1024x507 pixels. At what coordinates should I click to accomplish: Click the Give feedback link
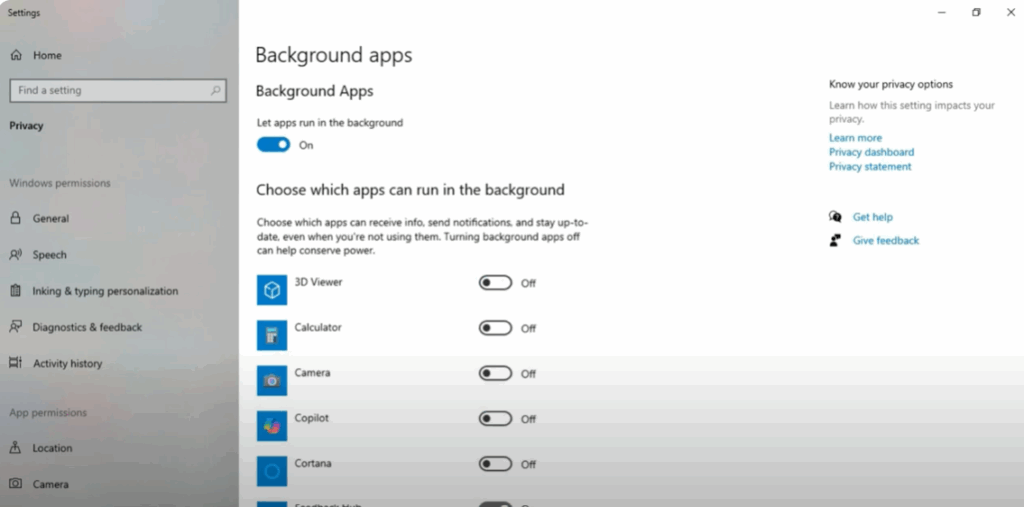click(x=886, y=240)
